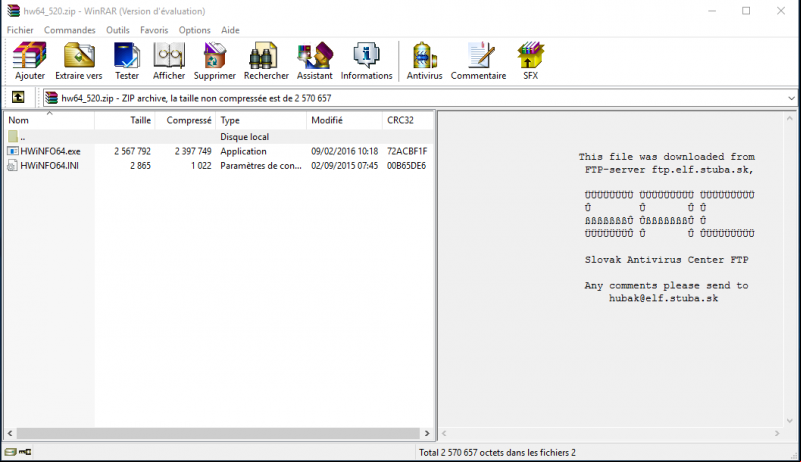Maximize the WinRAR window
Viewport: 801px width, 462px height.
[746, 11]
